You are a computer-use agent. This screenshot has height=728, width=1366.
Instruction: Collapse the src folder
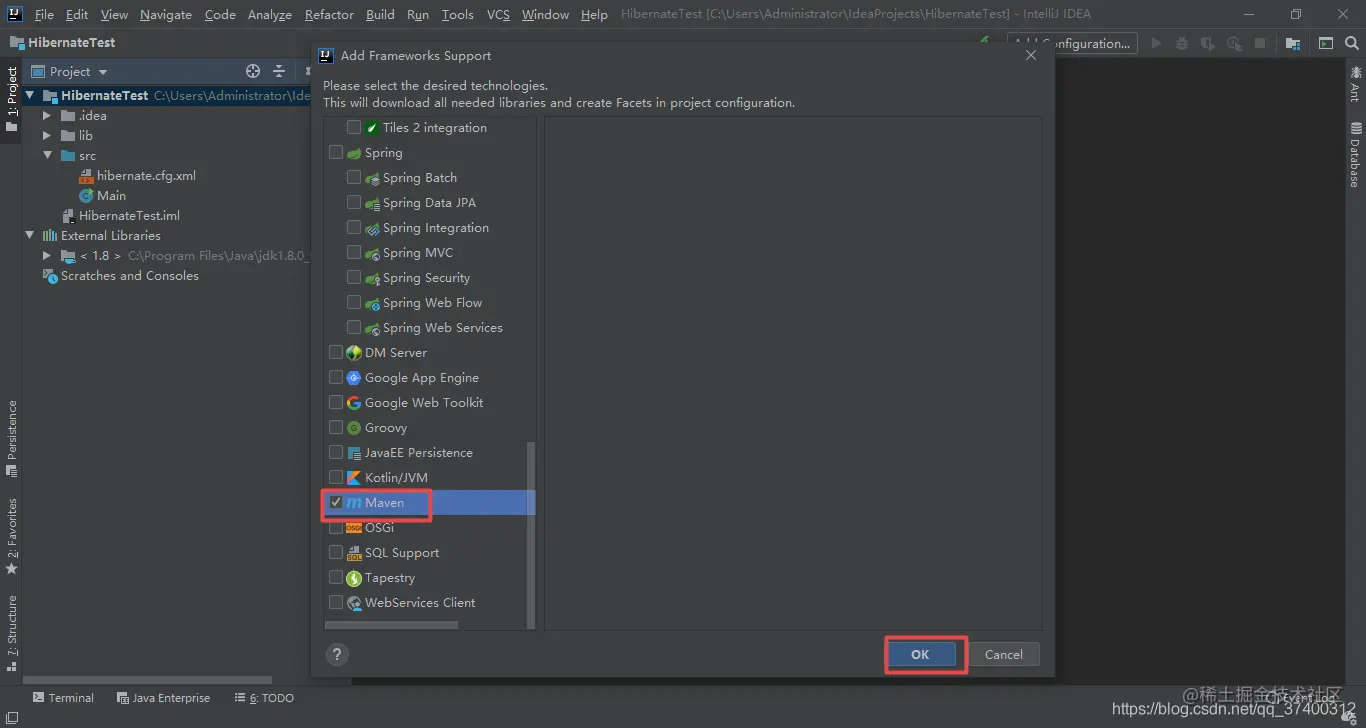click(47, 156)
